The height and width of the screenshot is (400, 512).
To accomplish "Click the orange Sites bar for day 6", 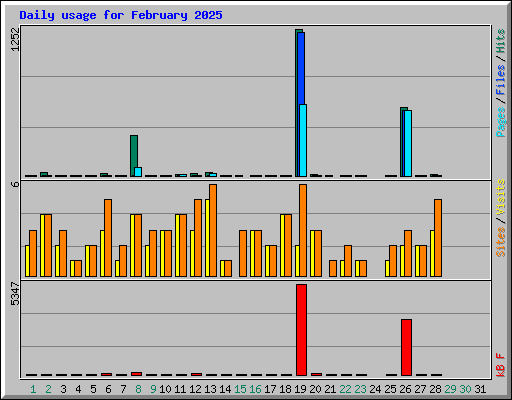I will point(108,238).
